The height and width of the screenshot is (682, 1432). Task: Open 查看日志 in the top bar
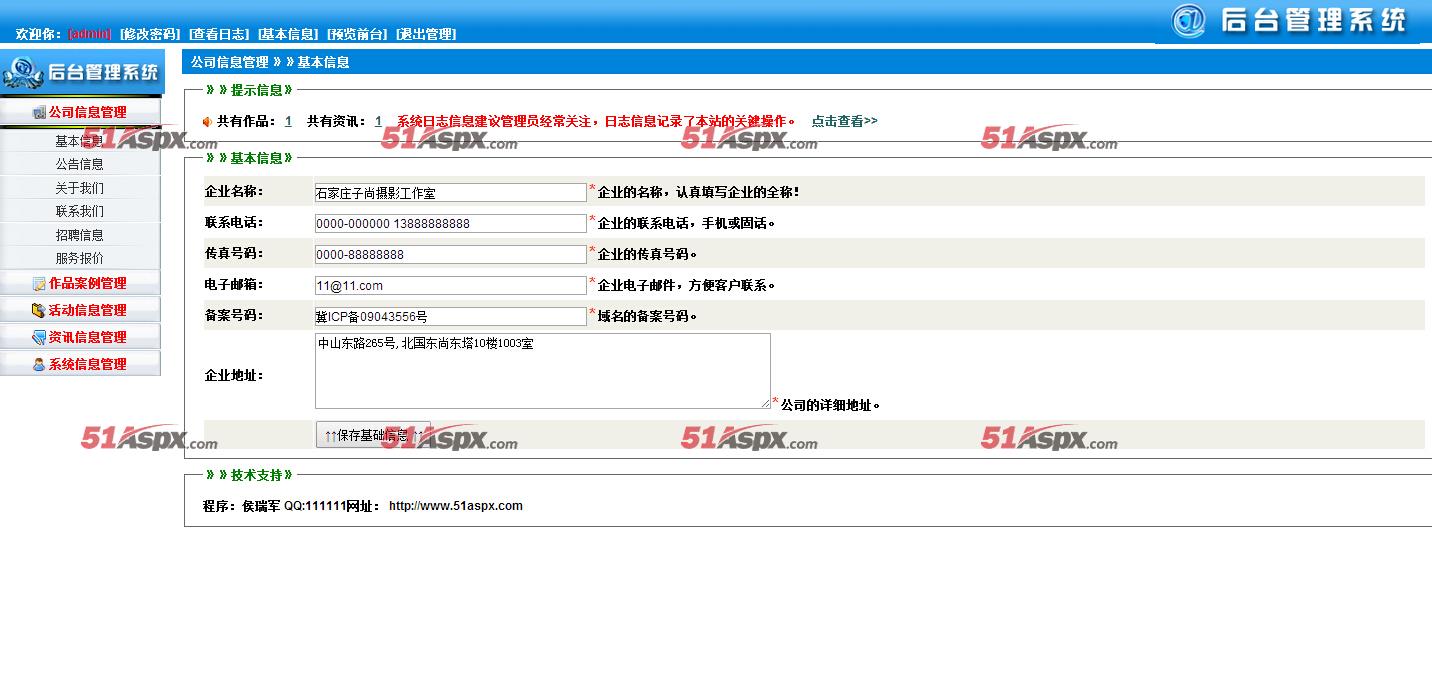pyautogui.click(x=219, y=34)
